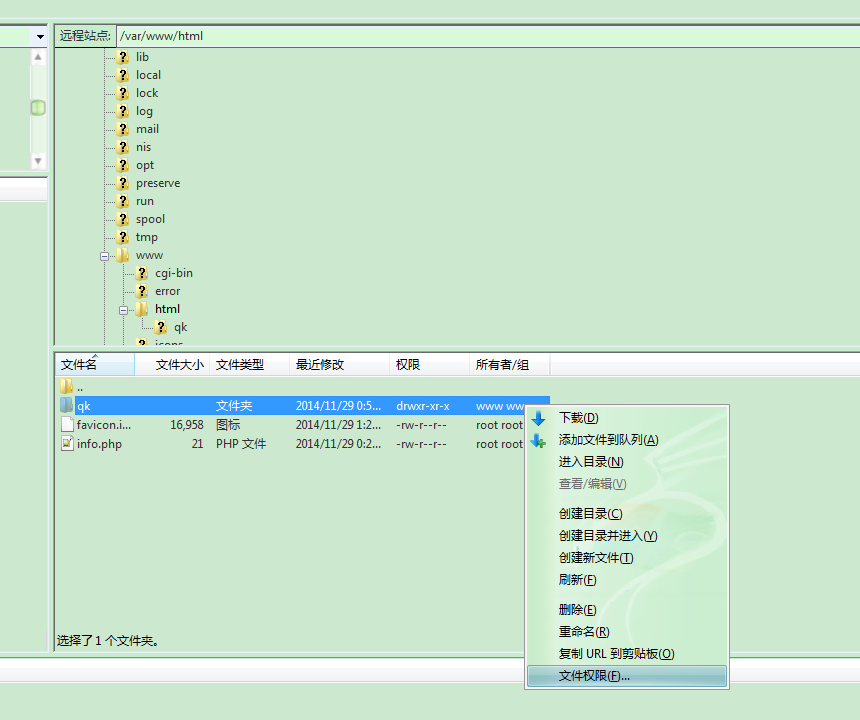860x720 pixels.
Task: Click the 'preserve' folder icon
Action: (x=123, y=183)
